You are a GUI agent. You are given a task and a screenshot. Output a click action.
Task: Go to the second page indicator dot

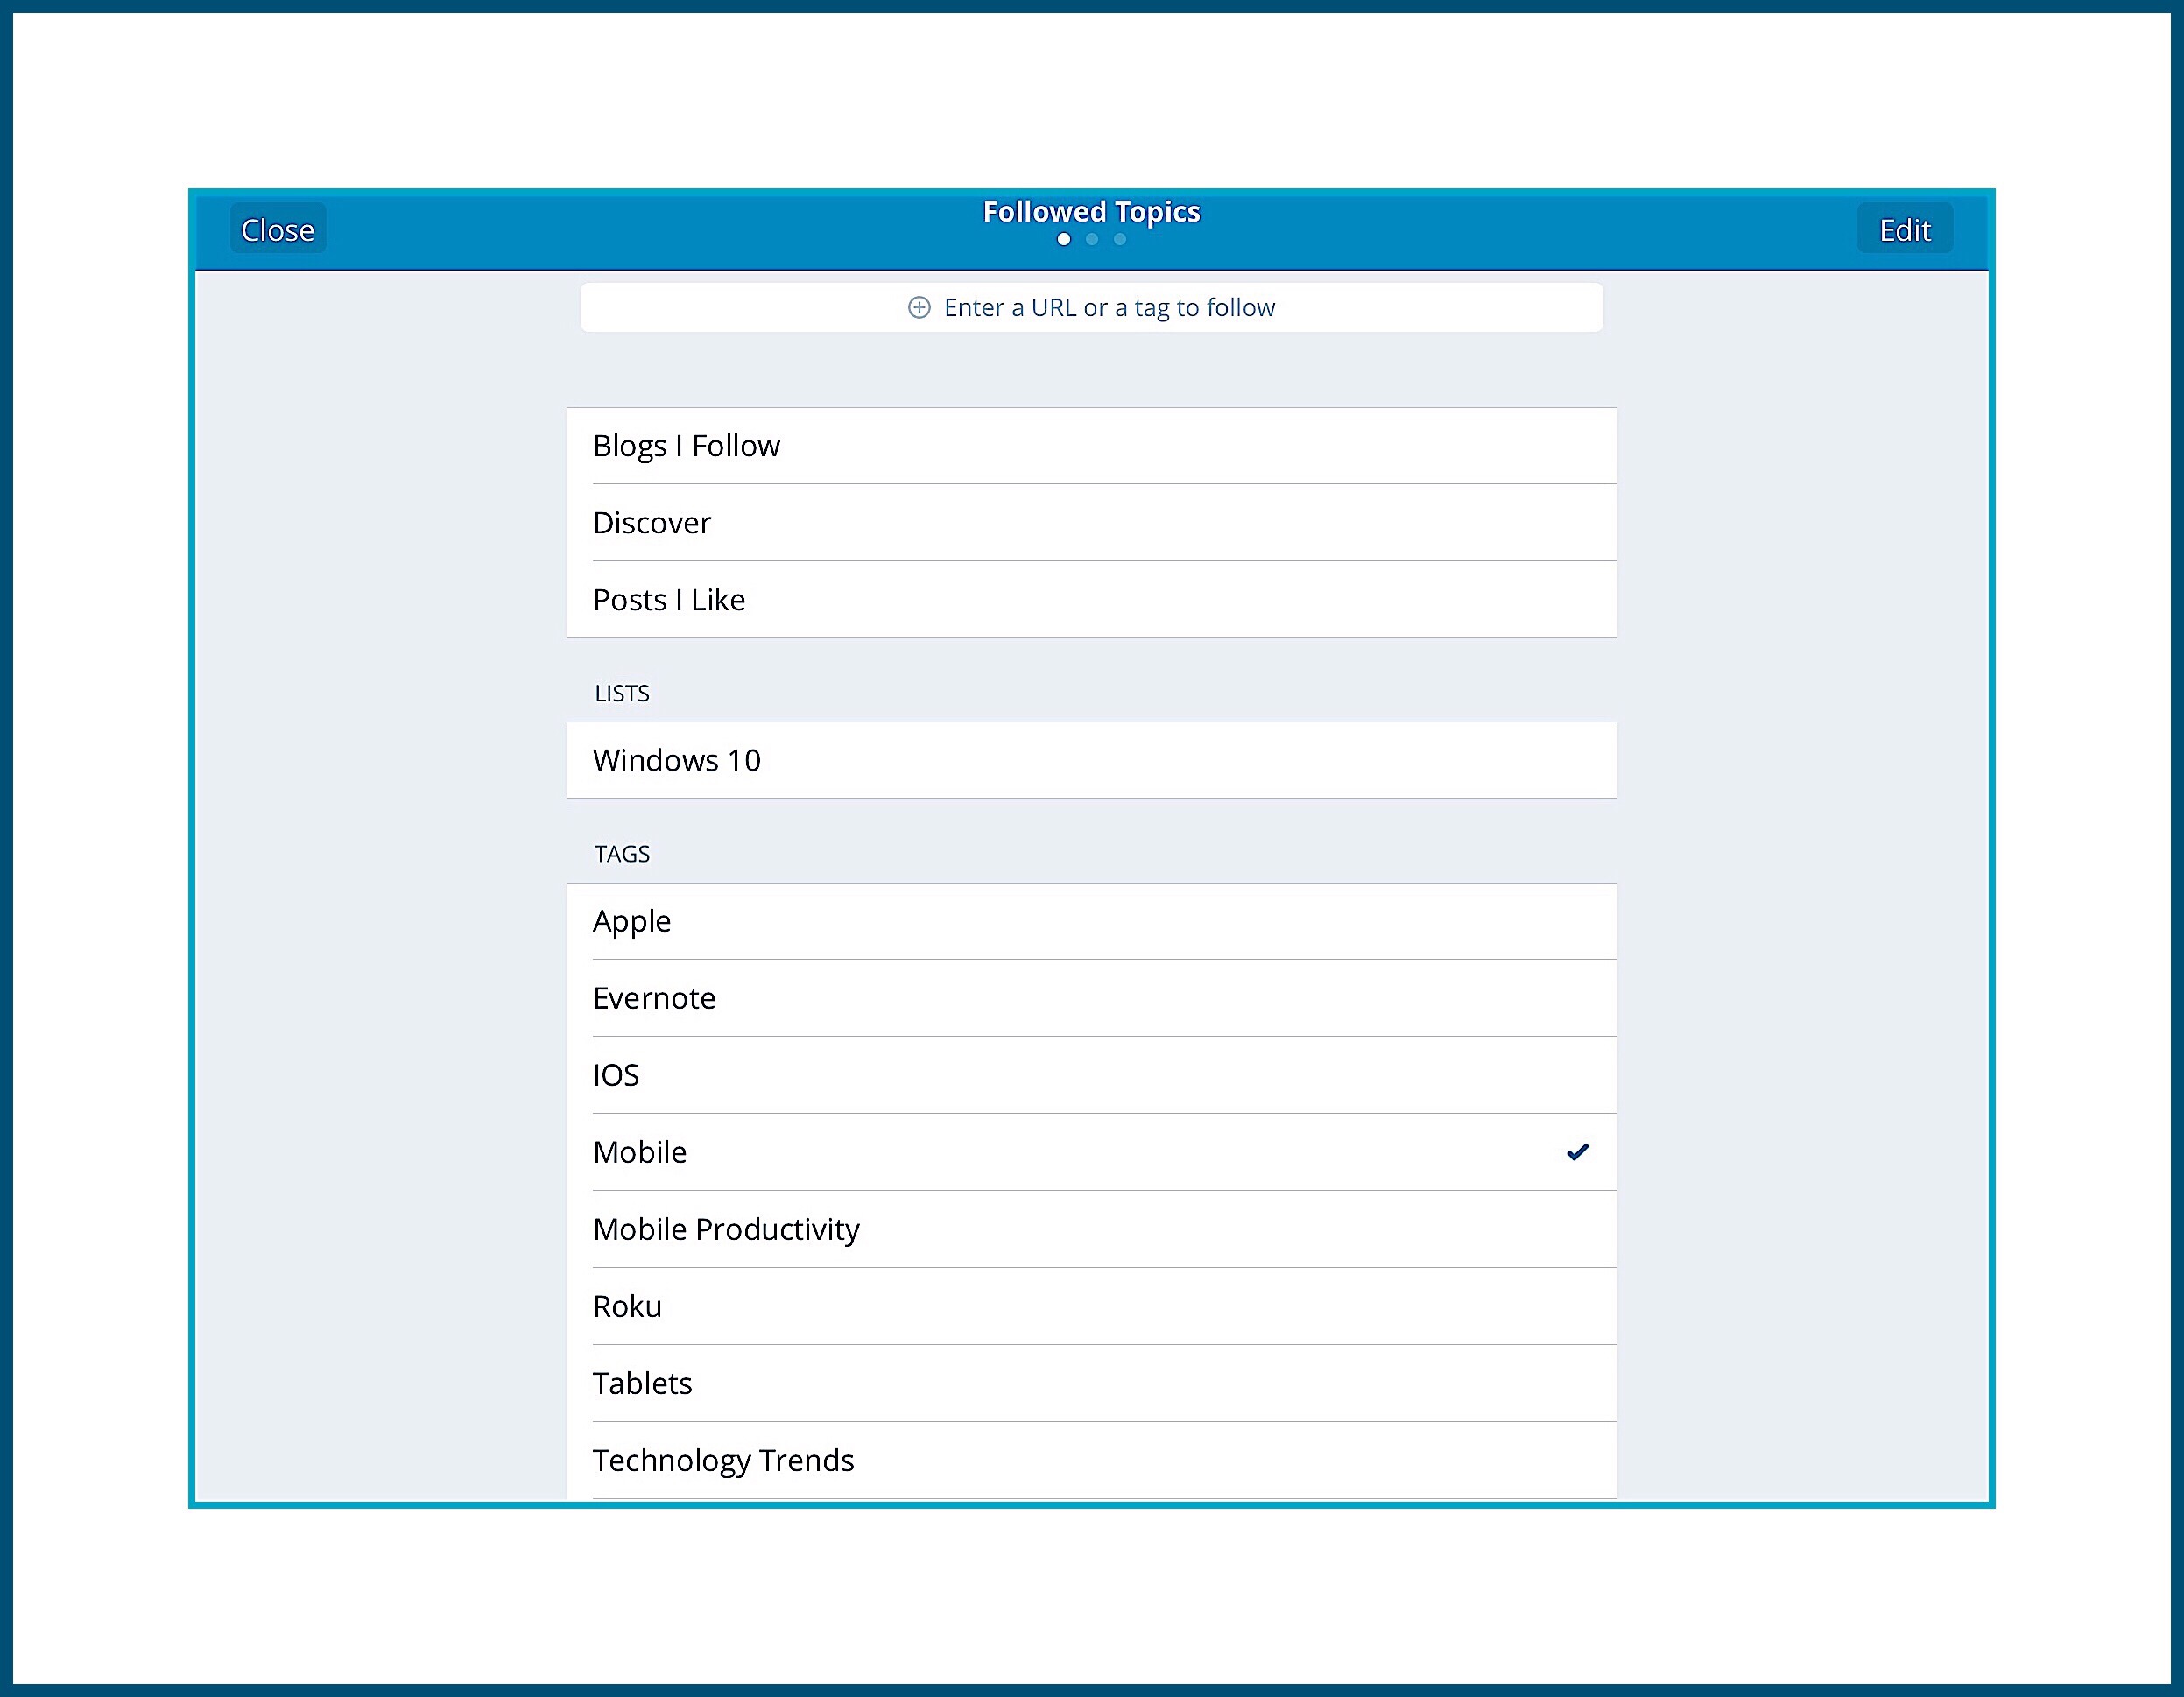click(1092, 239)
